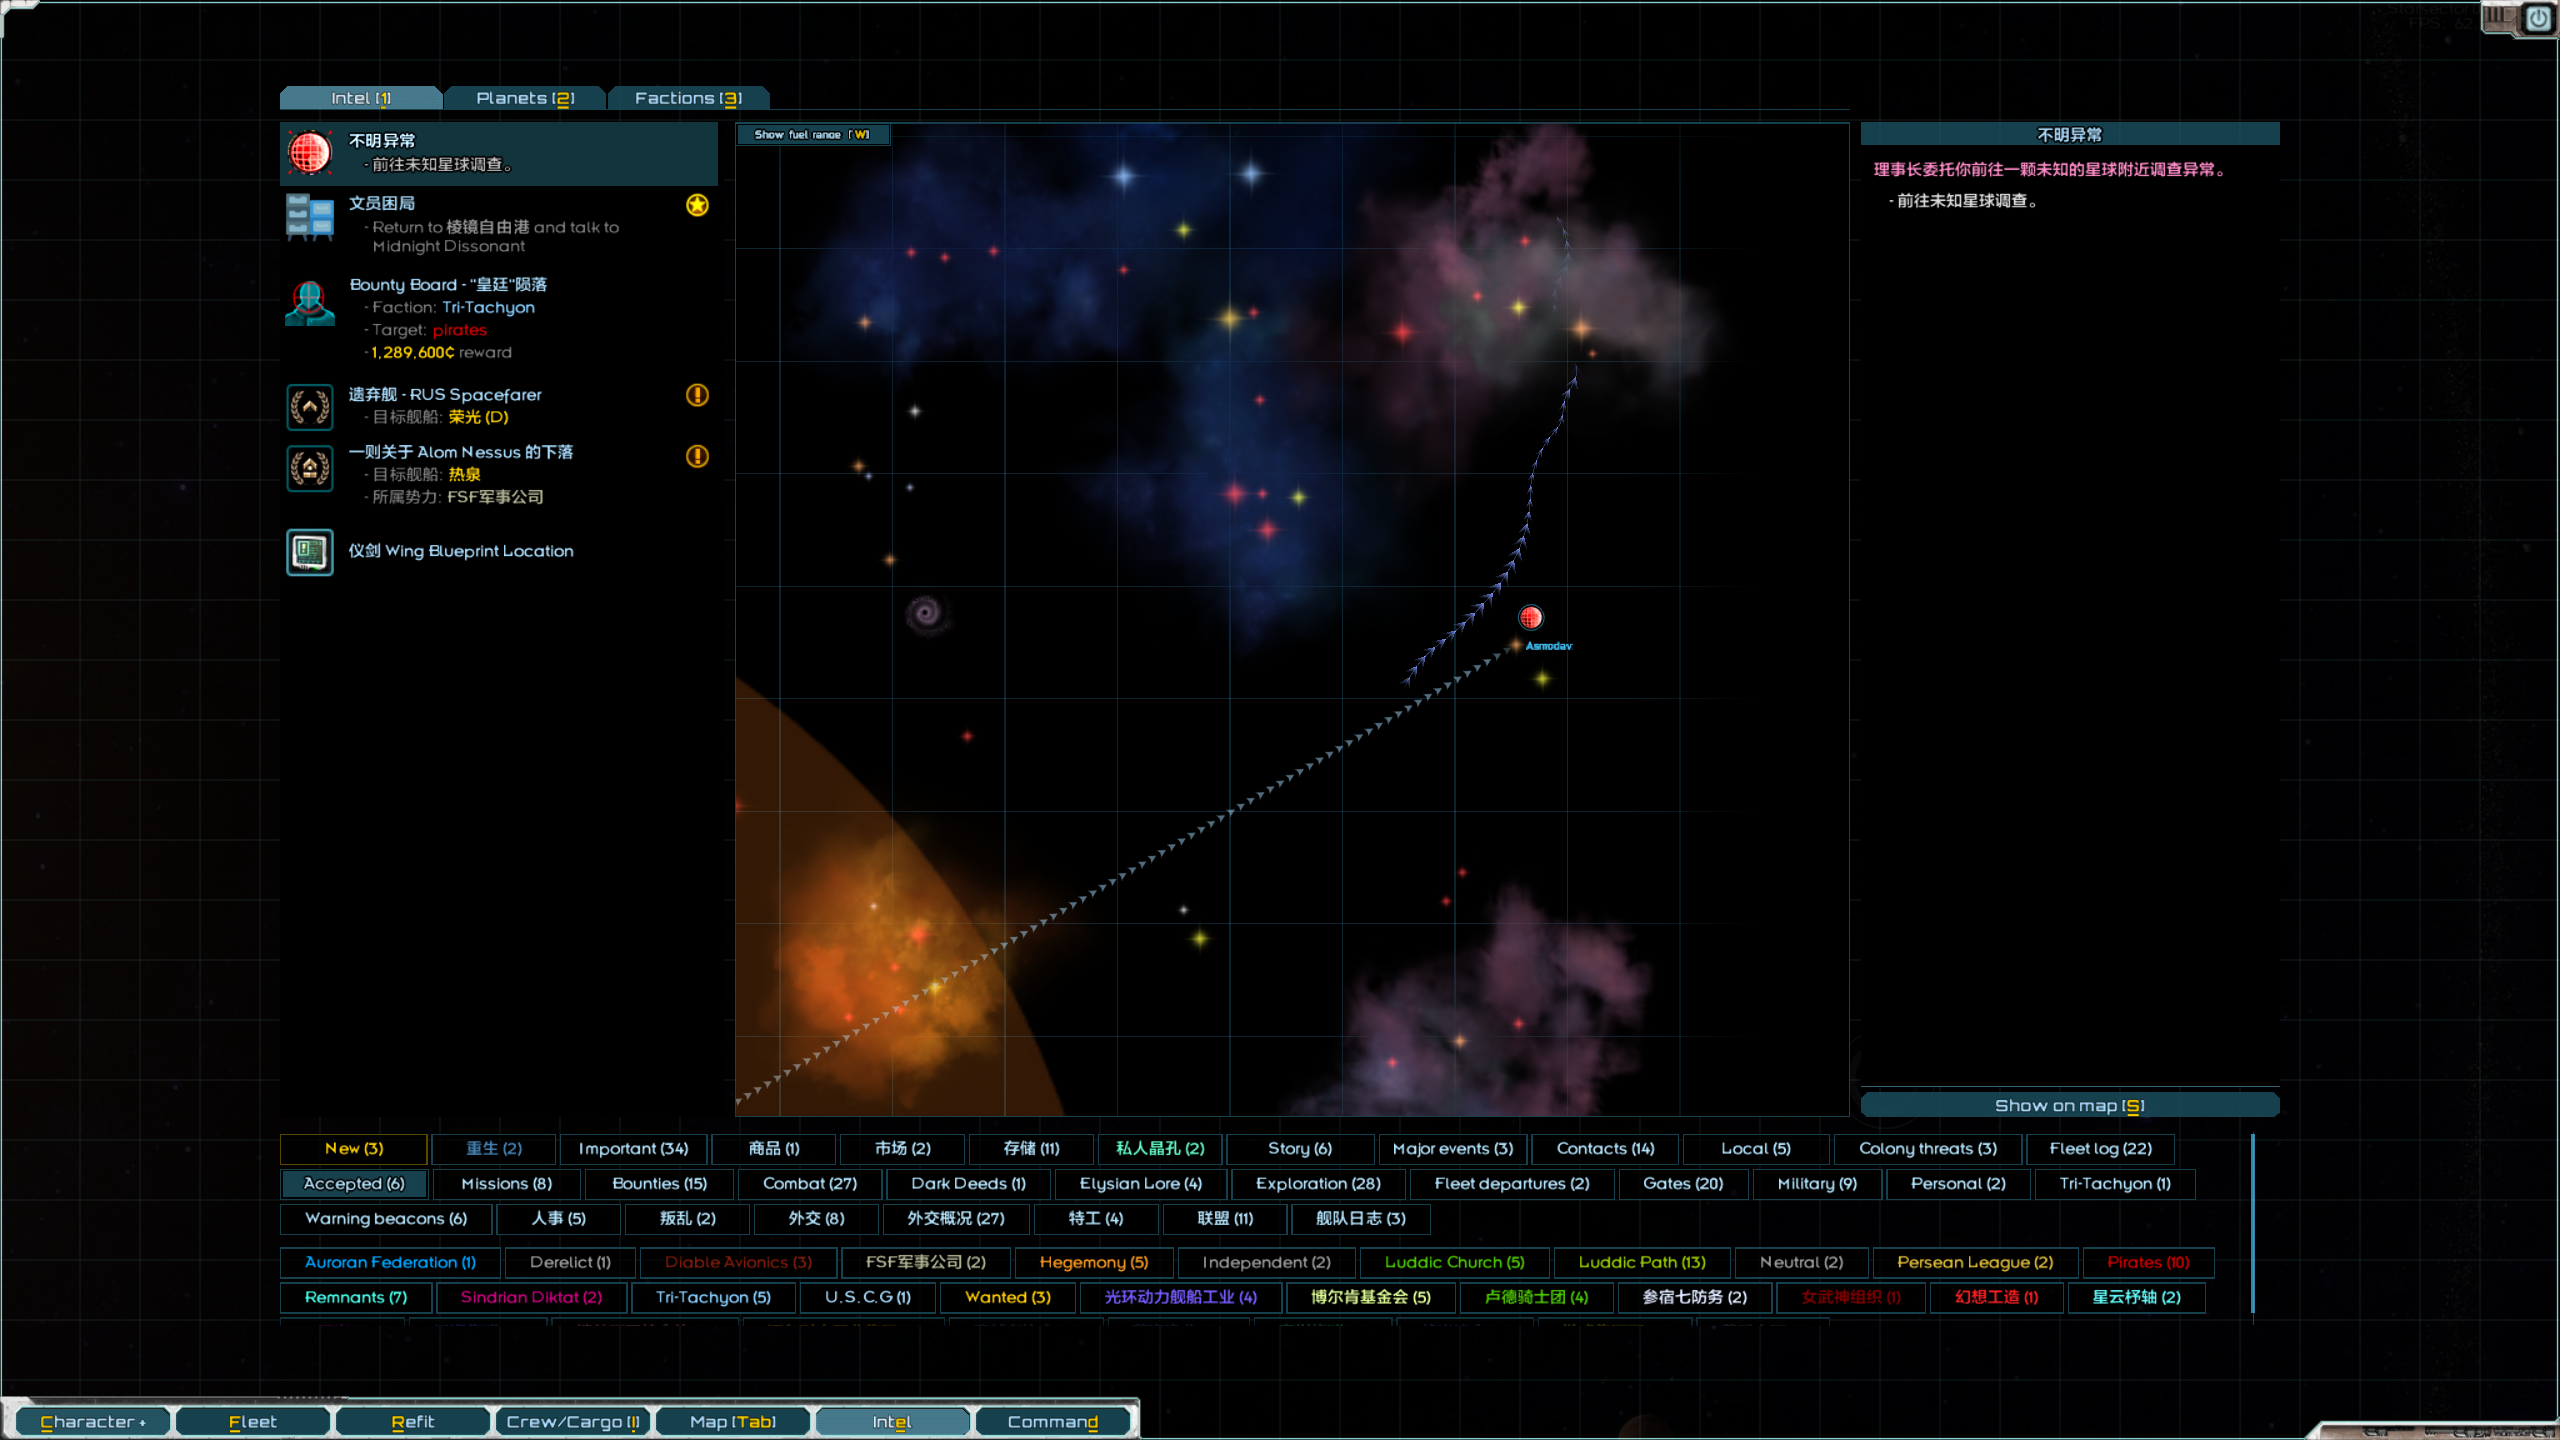Click the red globe anomaly mission icon
Viewport: 2560px width, 1440px height.
pyautogui.click(x=310, y=153)
